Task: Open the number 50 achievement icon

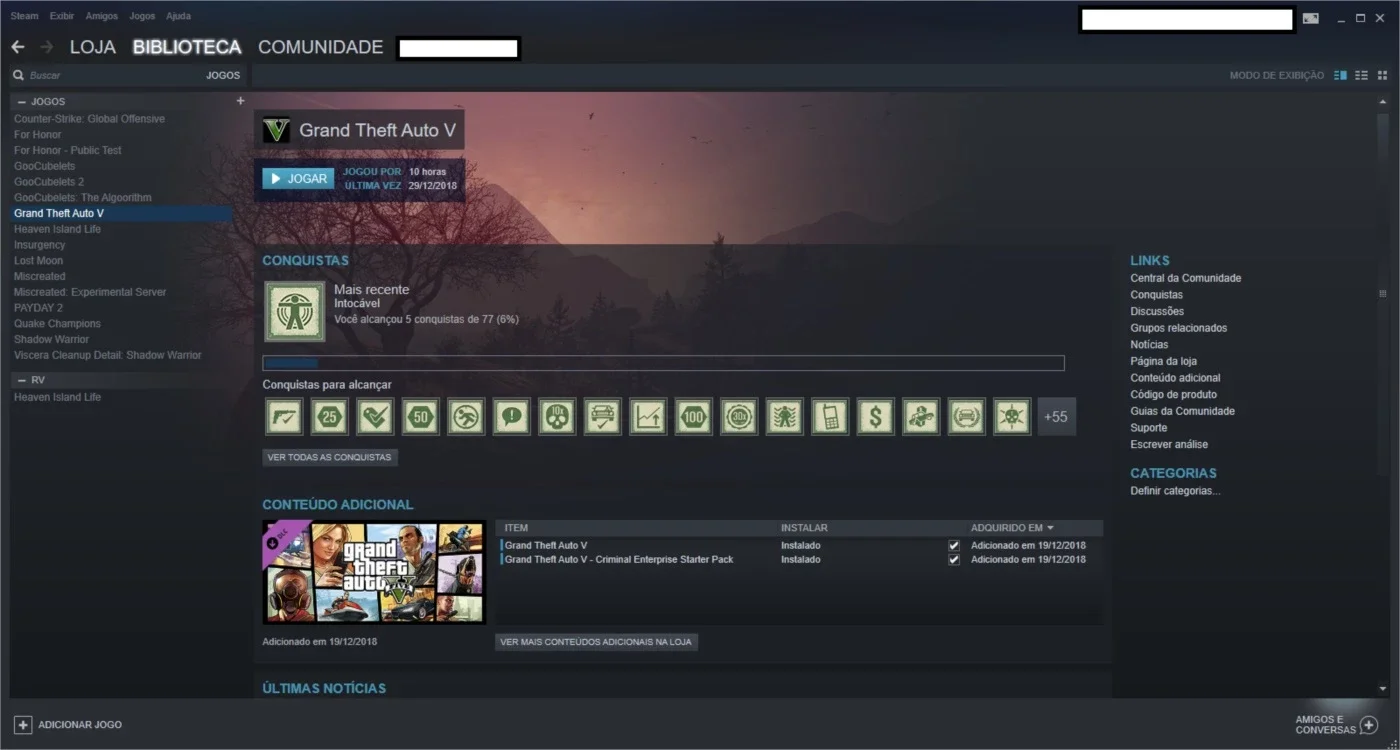Action: click(420, 417)
